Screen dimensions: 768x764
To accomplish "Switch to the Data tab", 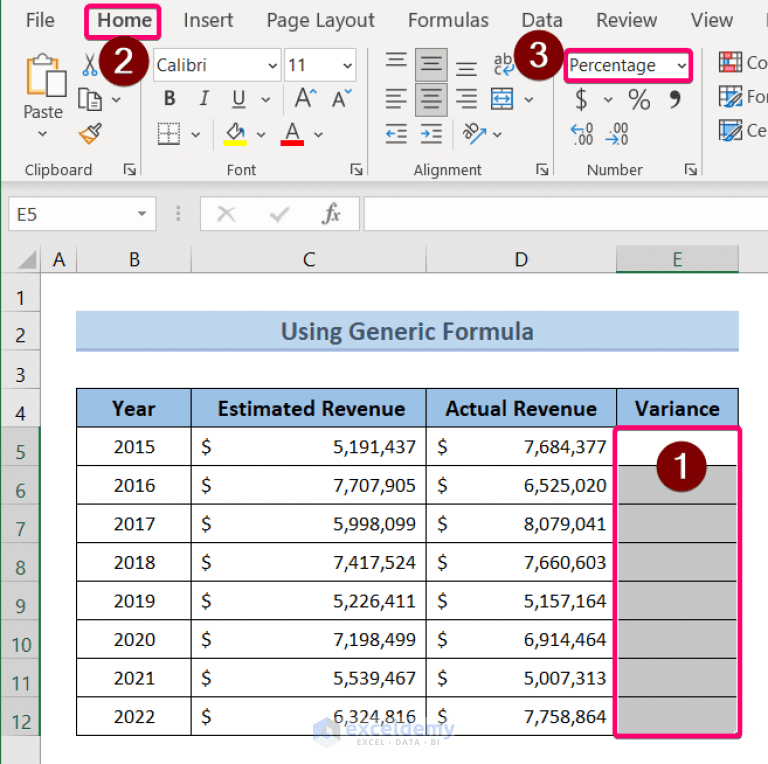I will coord(542,21).
